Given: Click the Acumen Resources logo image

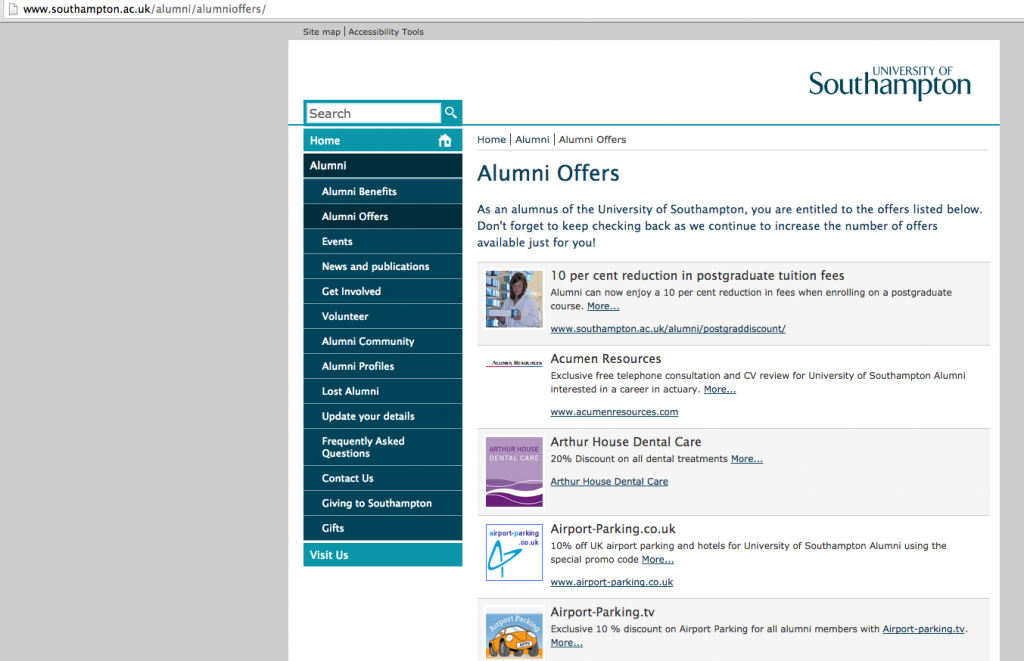Looking at the screenshot, I should coord(514,363).
